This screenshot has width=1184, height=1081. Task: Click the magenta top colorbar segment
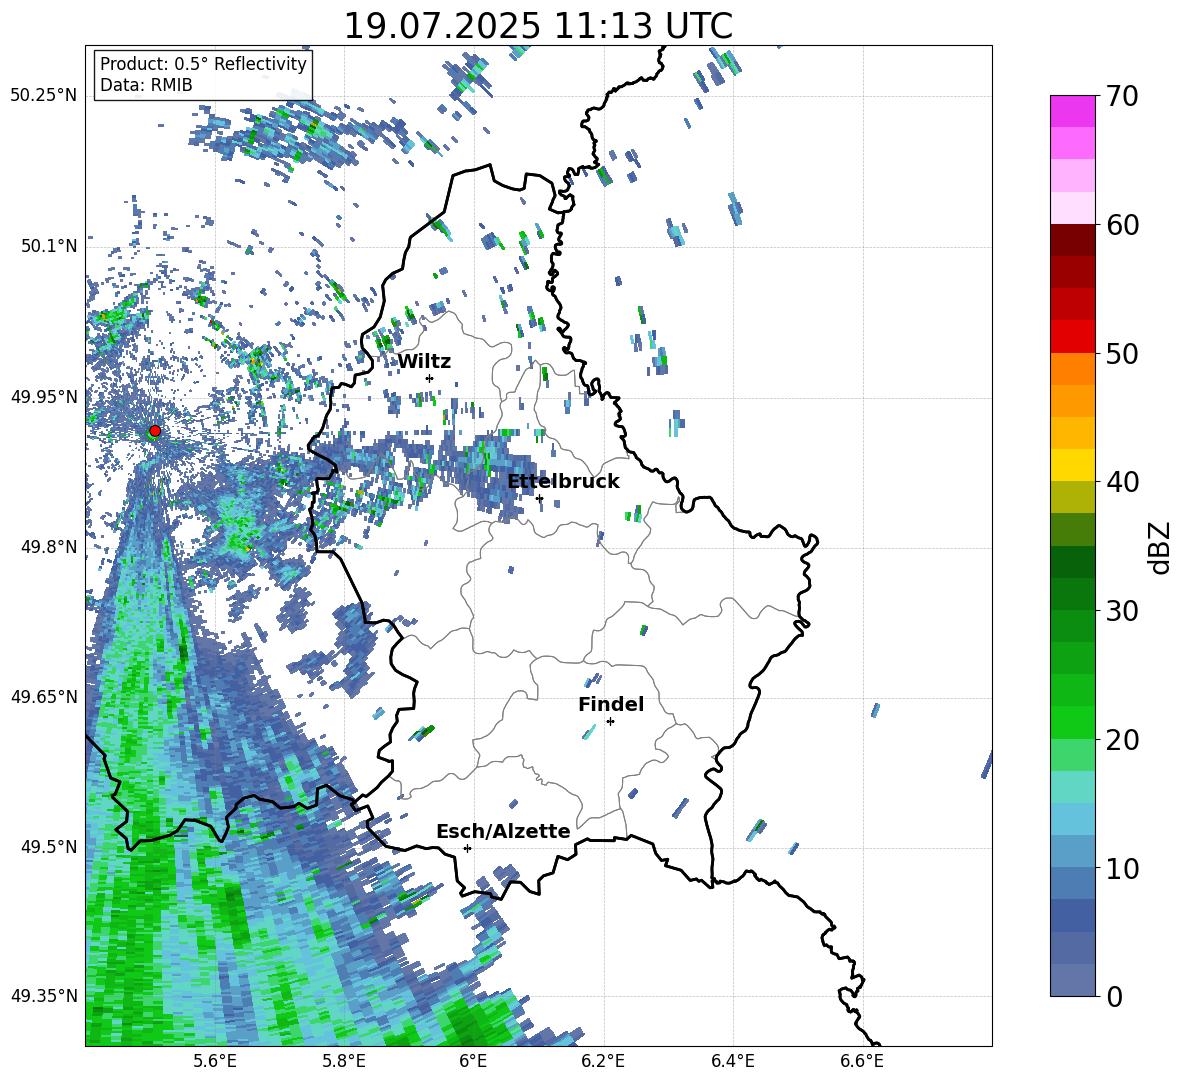coord(1072,111)
